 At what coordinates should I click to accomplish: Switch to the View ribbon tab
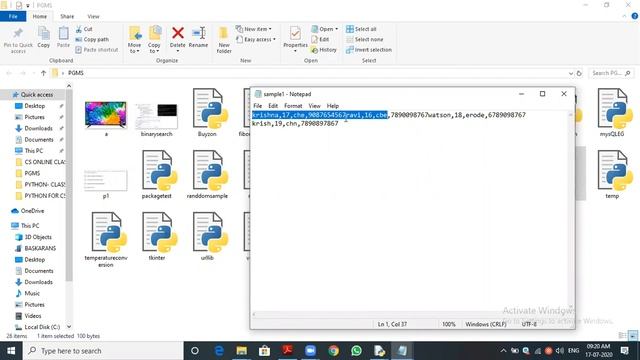coord(93,16)
